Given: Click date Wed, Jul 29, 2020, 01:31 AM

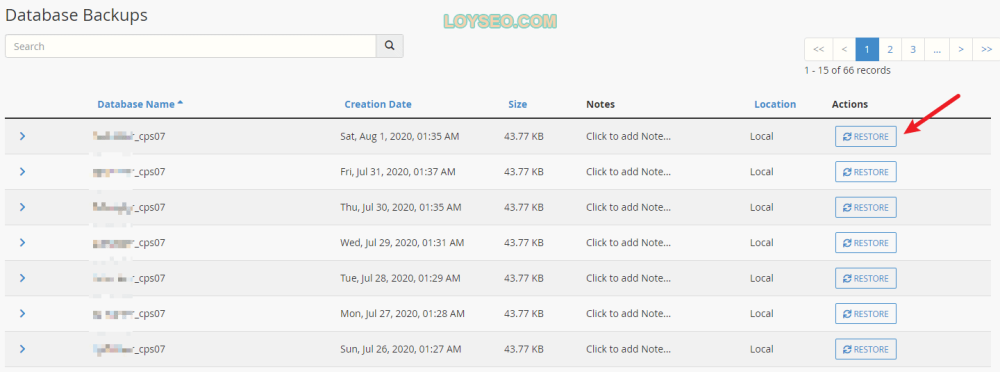Looking at the screenshot, I should tap(402, 242).
